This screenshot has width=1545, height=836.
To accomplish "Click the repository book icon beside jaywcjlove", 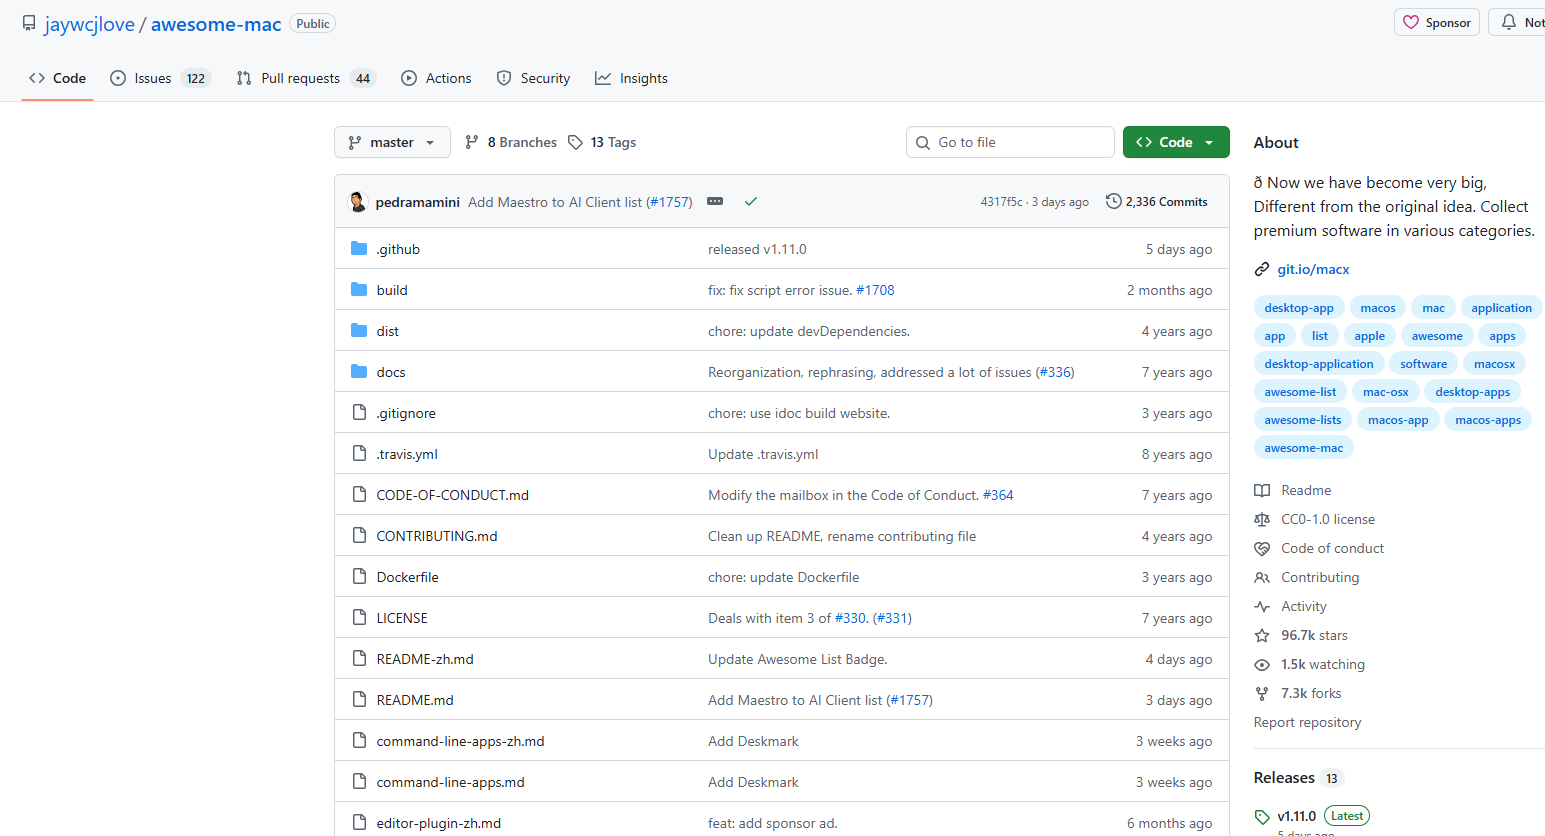I will coord(29,23).
